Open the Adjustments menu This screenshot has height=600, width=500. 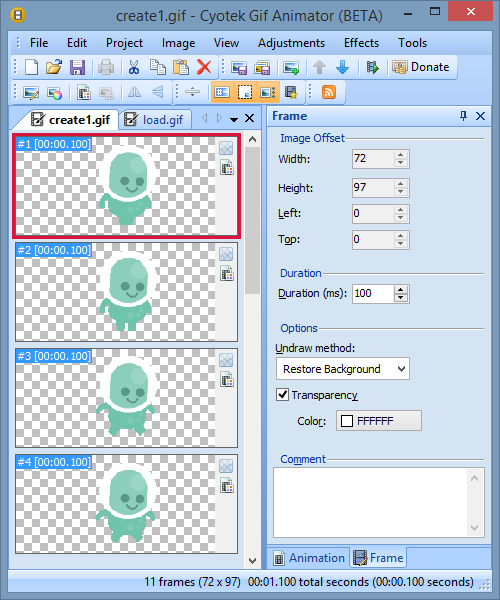pos(291,43)
